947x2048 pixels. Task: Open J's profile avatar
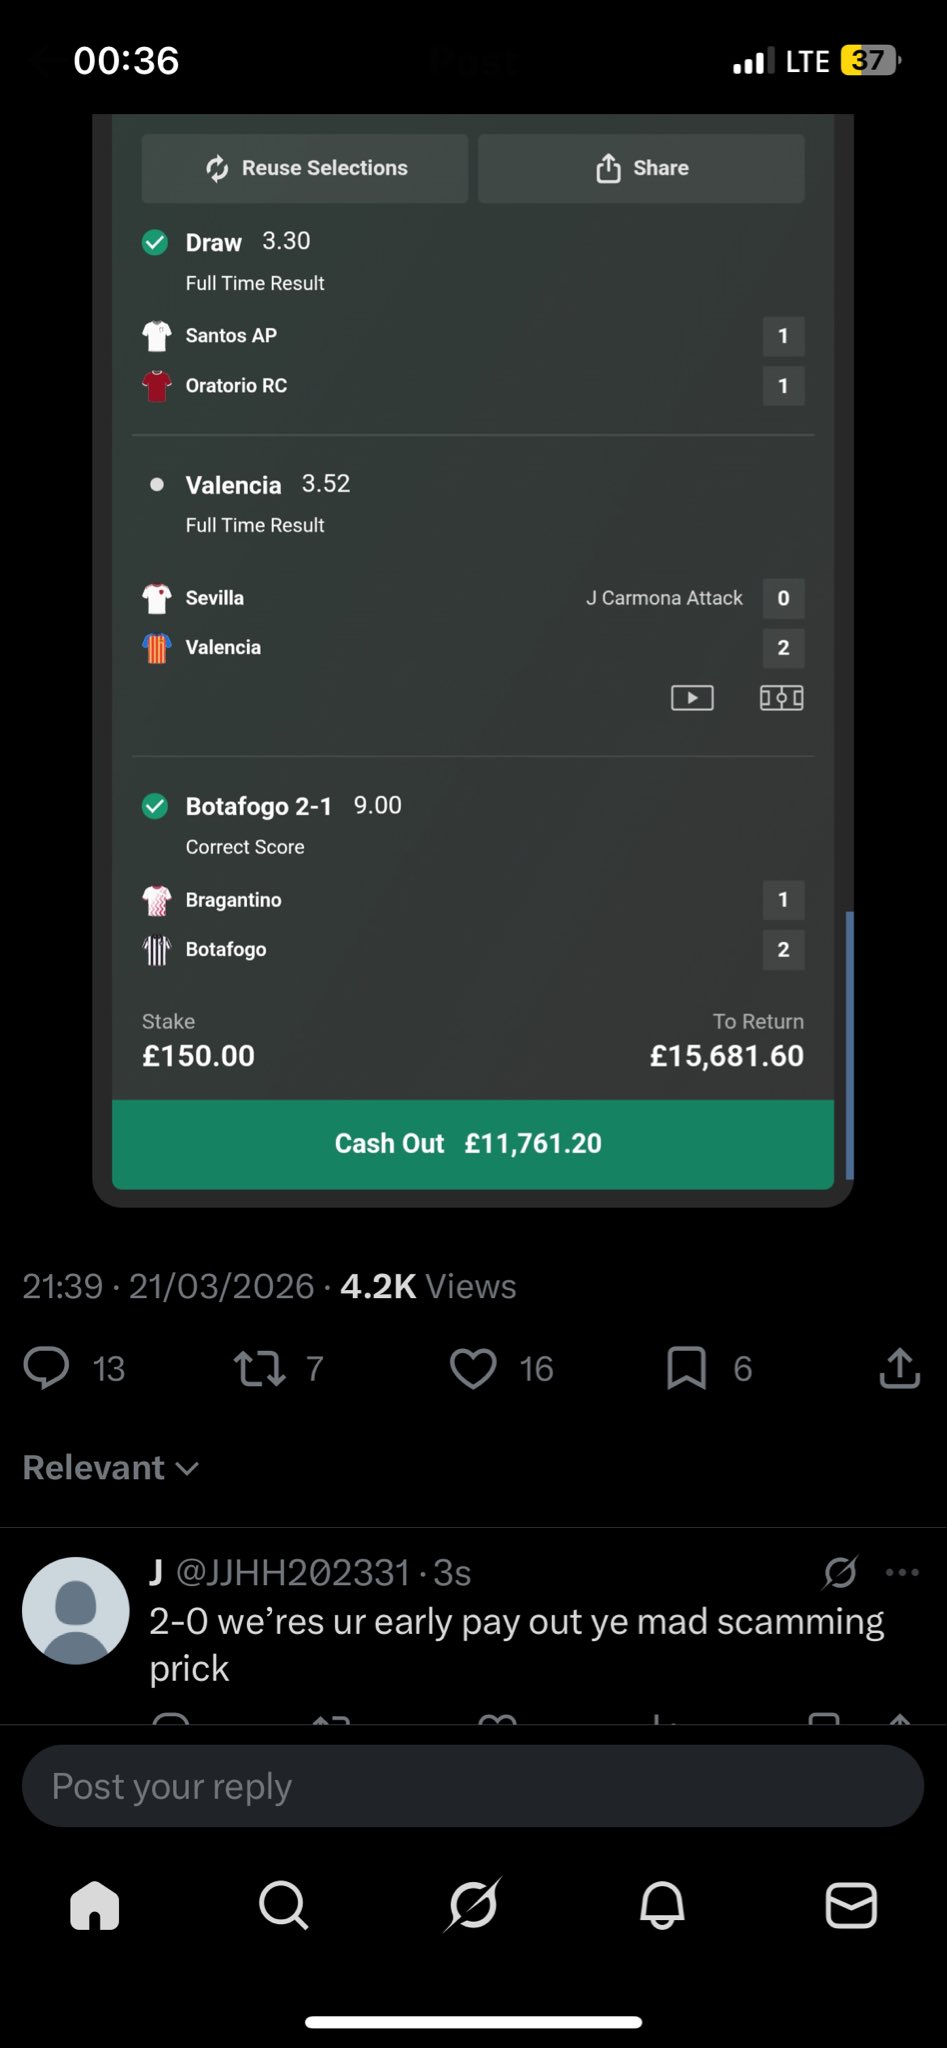(76, 1610)
